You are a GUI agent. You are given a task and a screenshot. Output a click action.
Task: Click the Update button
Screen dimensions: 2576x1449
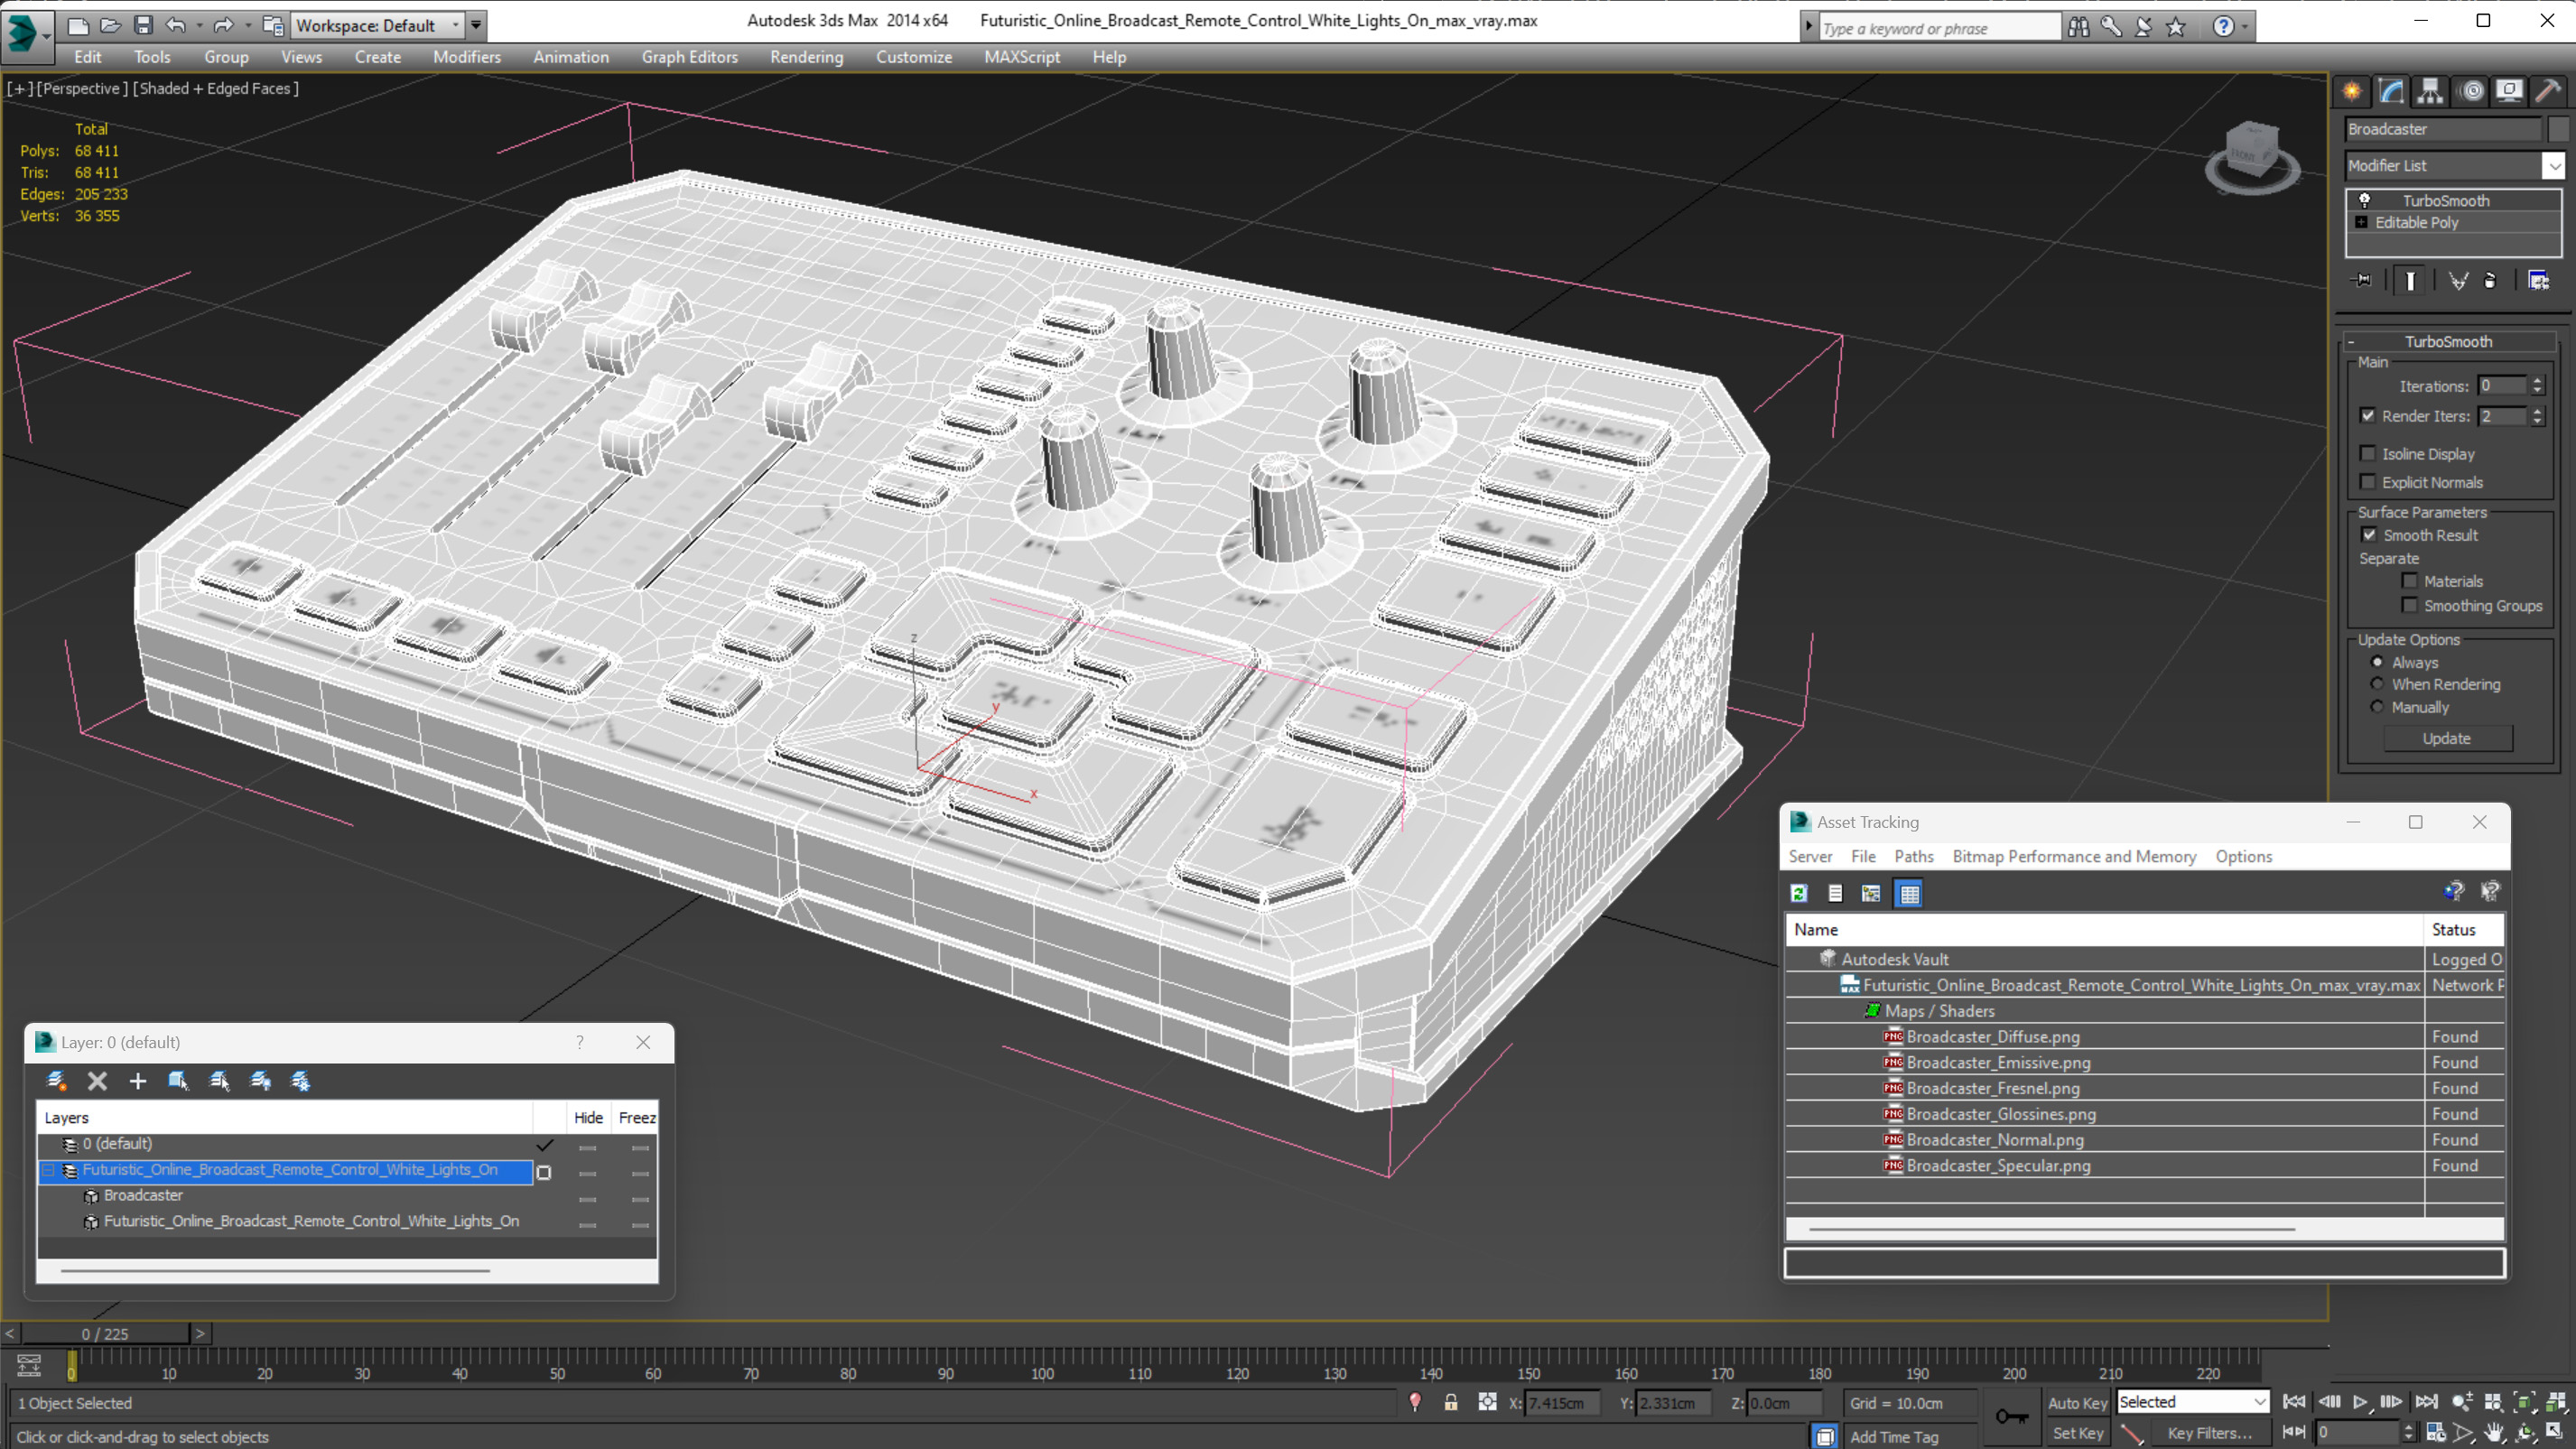(x=2446, y=738)
